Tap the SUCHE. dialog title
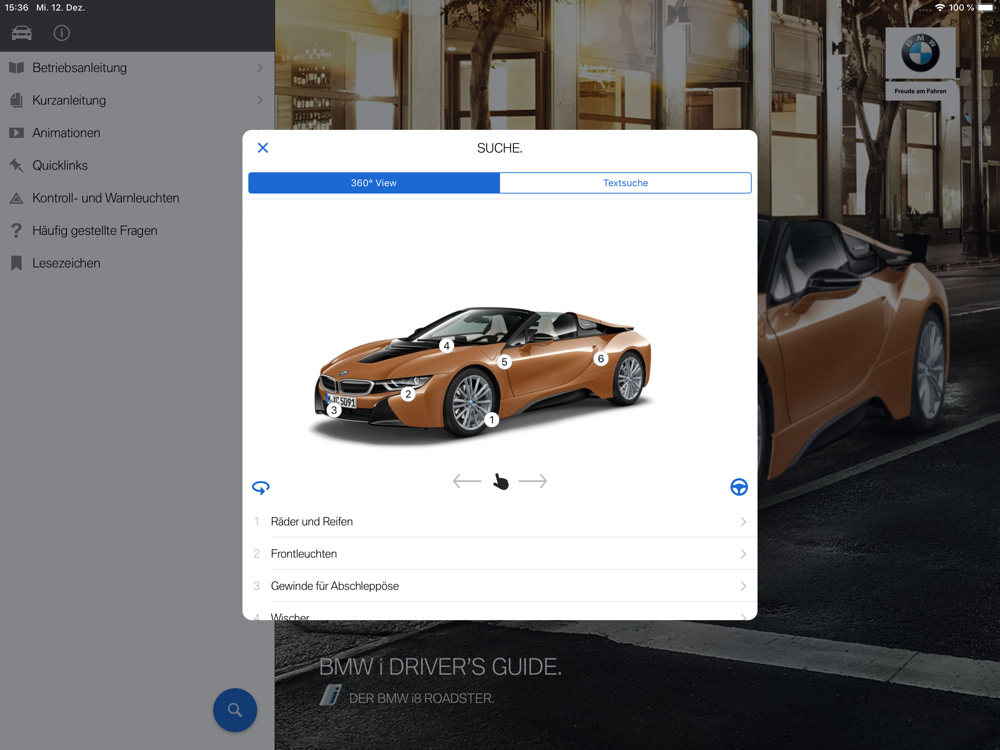Viewport: 1000px width, 750px height. pyautogui.click(x=500, y=148)
